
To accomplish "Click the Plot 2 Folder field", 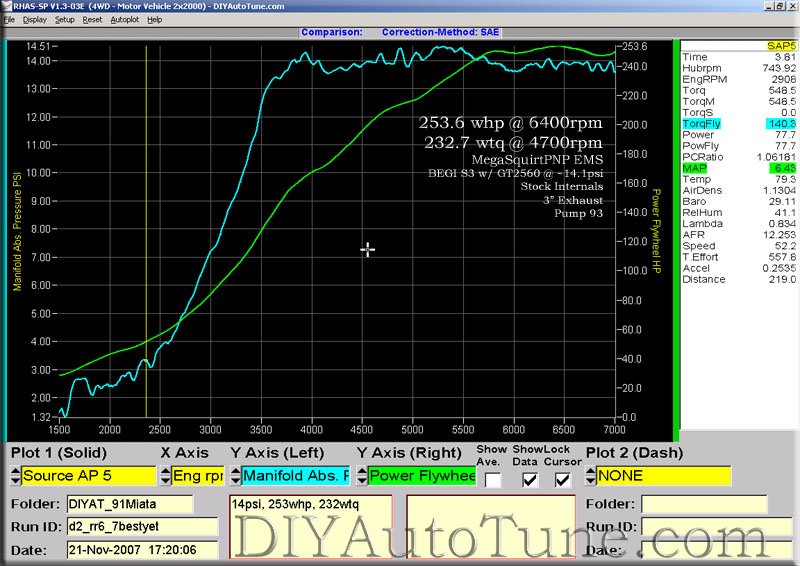I will click(704, 504).
